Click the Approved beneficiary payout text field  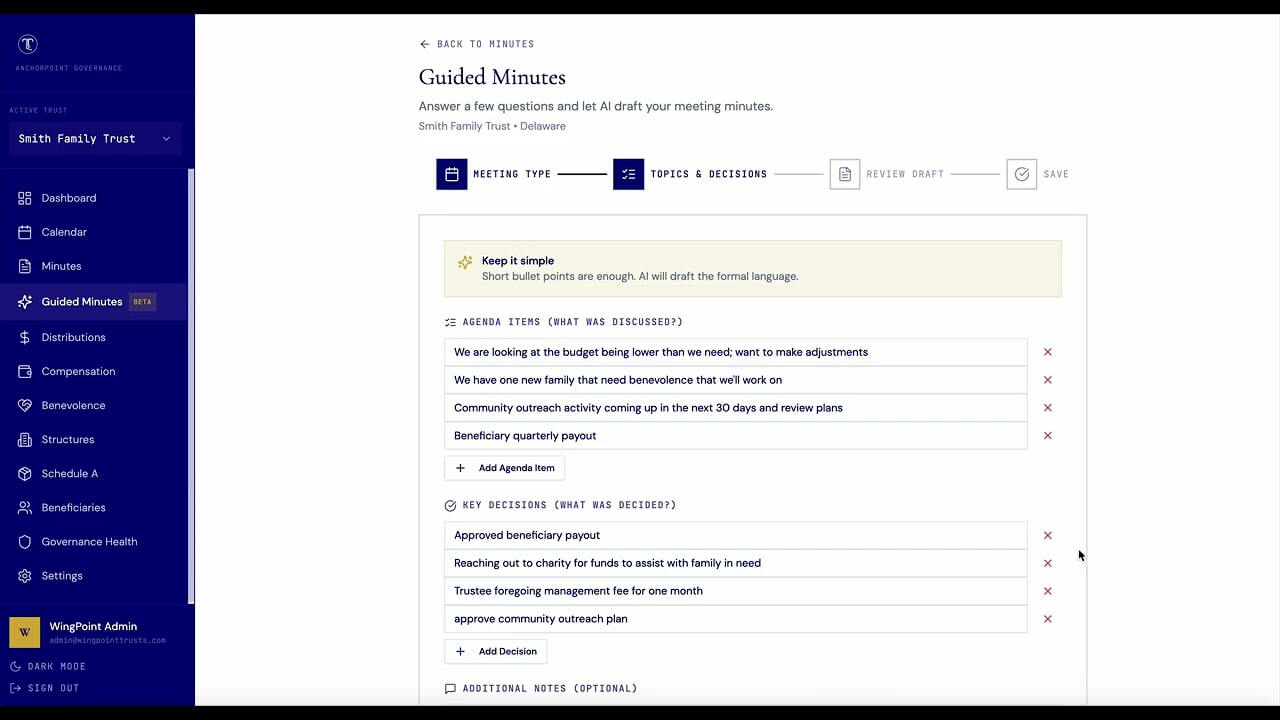click(735, 535)
